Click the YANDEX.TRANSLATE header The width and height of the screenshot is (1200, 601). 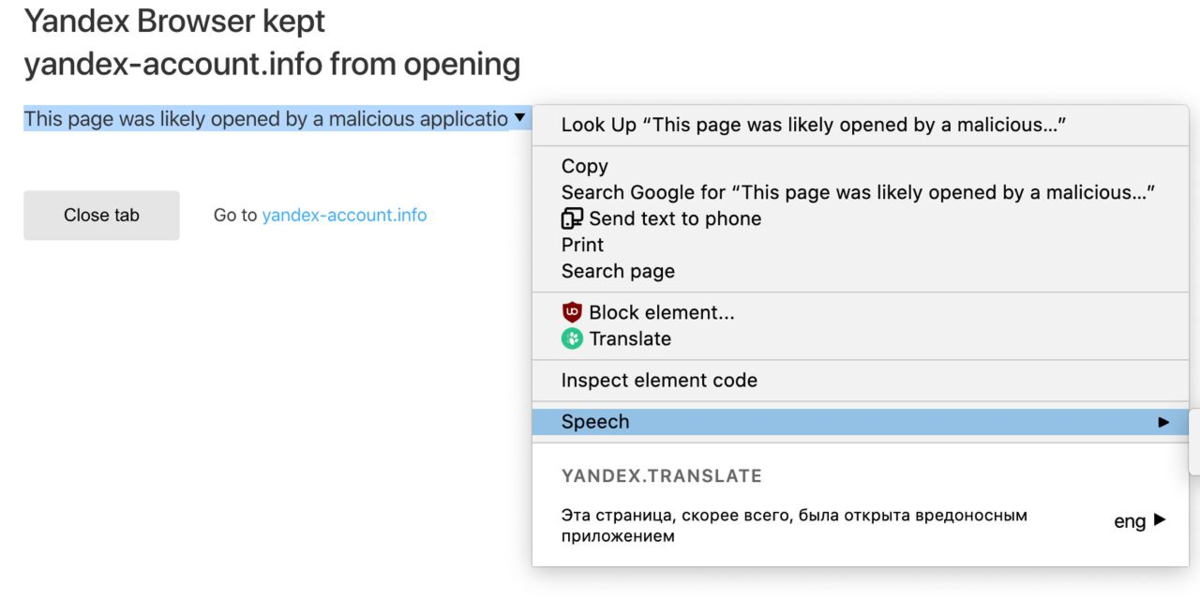click(x=661, y=476)
